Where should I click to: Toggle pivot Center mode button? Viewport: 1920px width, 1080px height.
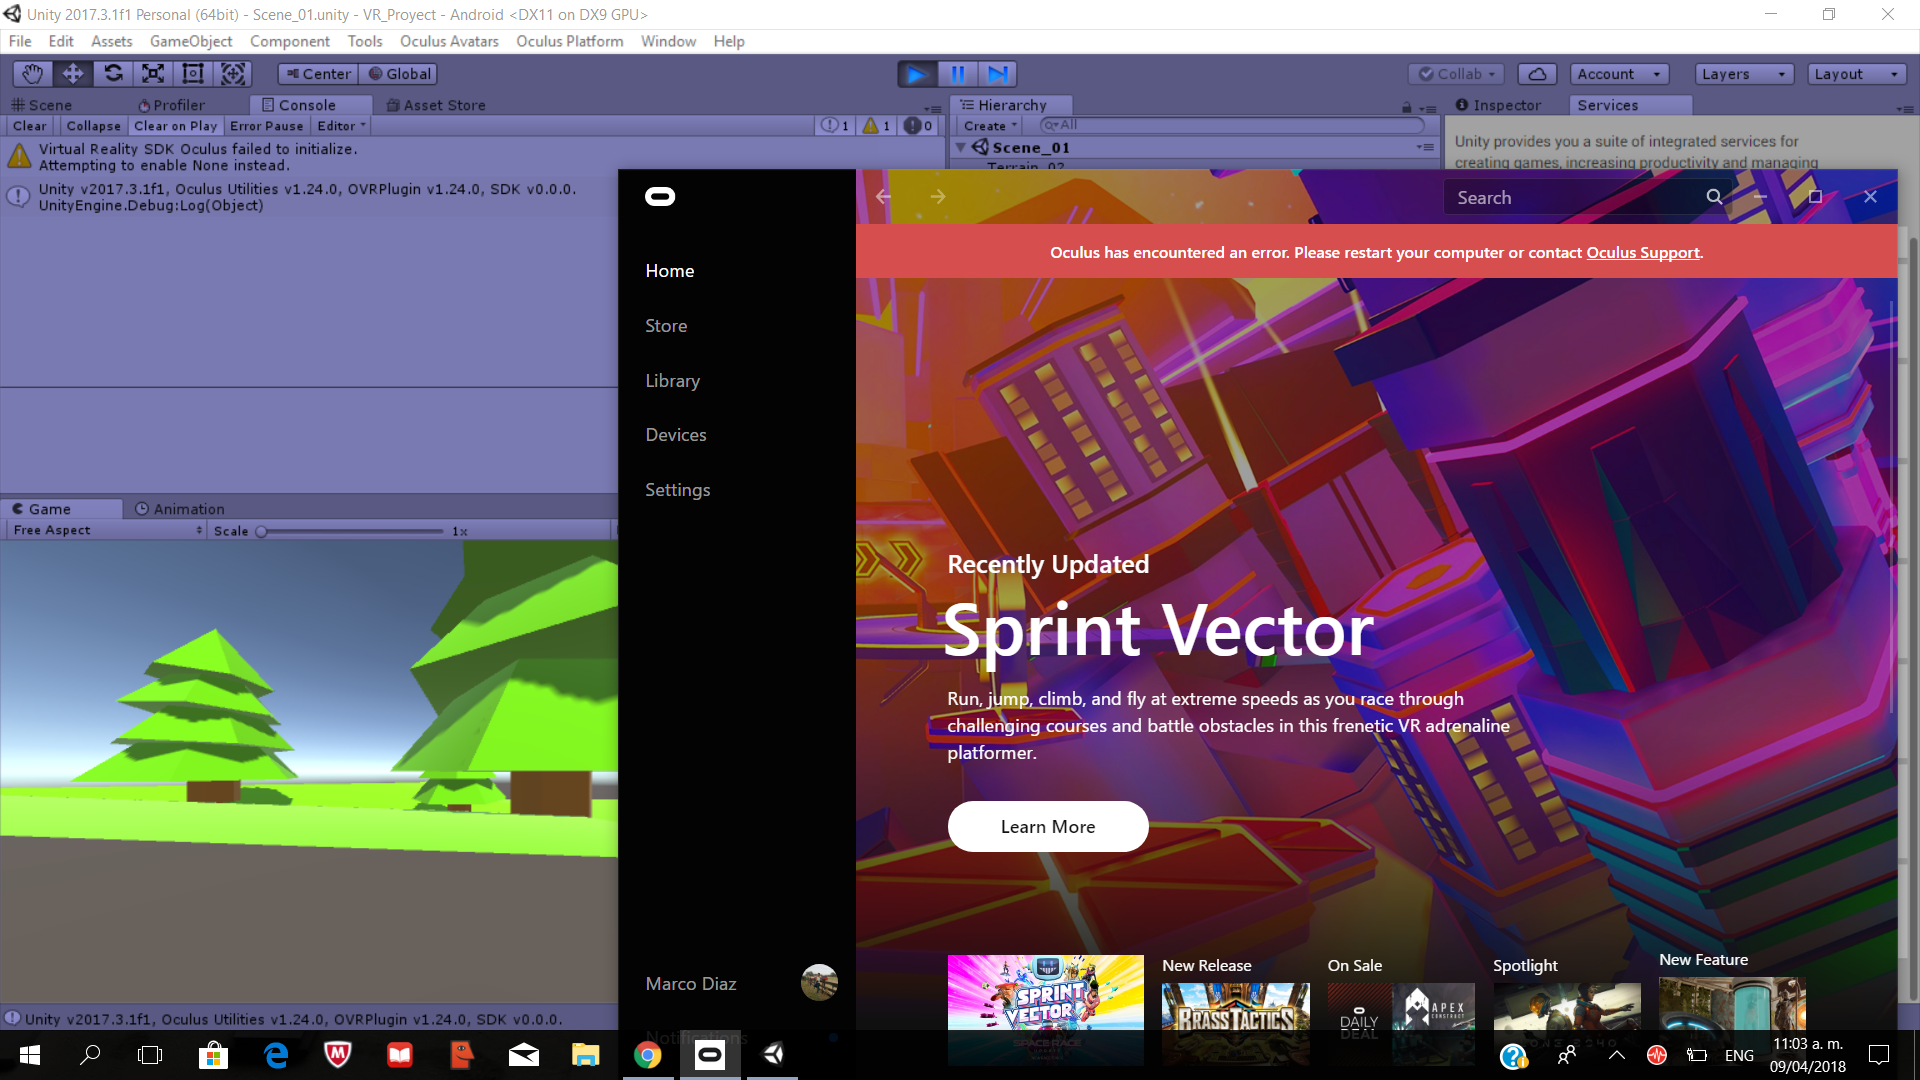(x=318, y=74)
